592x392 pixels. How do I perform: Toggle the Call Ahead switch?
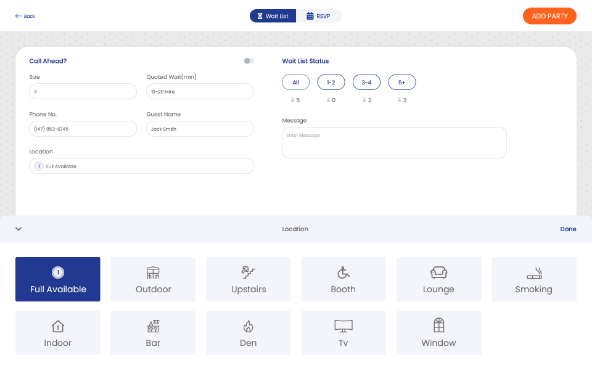248,61
